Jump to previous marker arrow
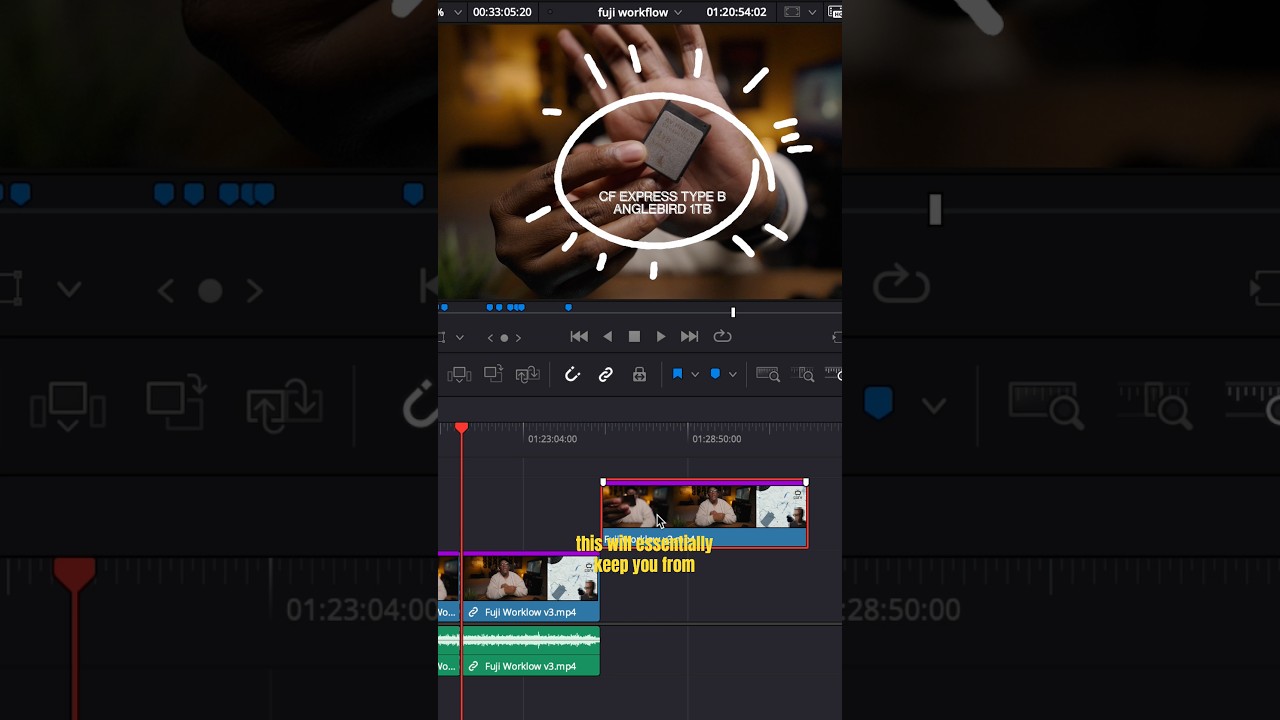 [x=490, y=338]
